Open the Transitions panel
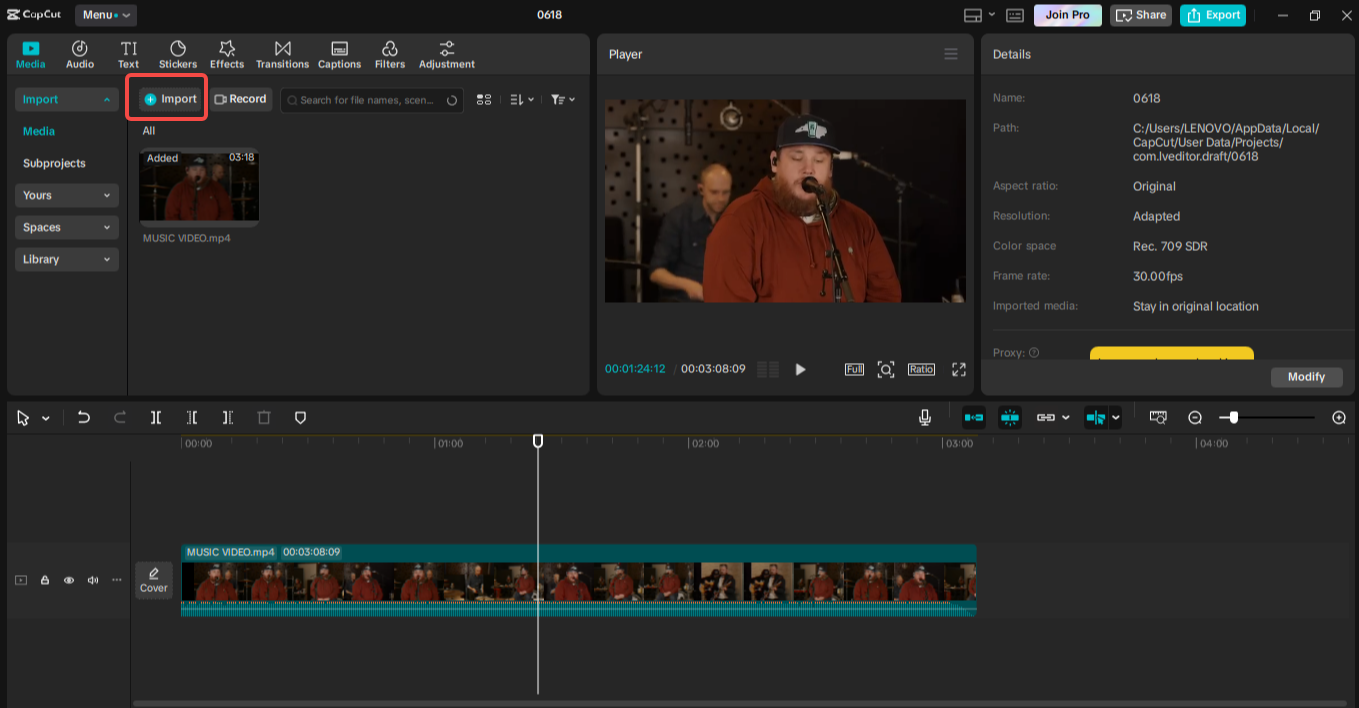 282,54
